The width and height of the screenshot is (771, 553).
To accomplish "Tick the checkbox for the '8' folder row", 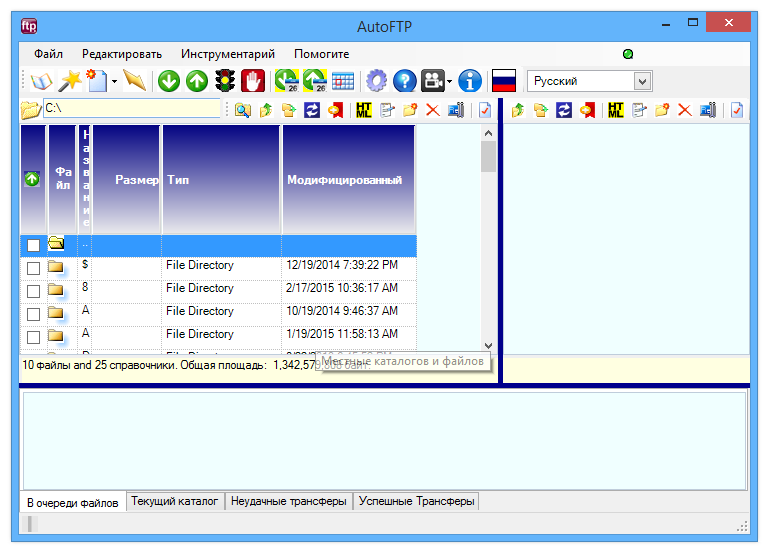I will coord(33,291).
